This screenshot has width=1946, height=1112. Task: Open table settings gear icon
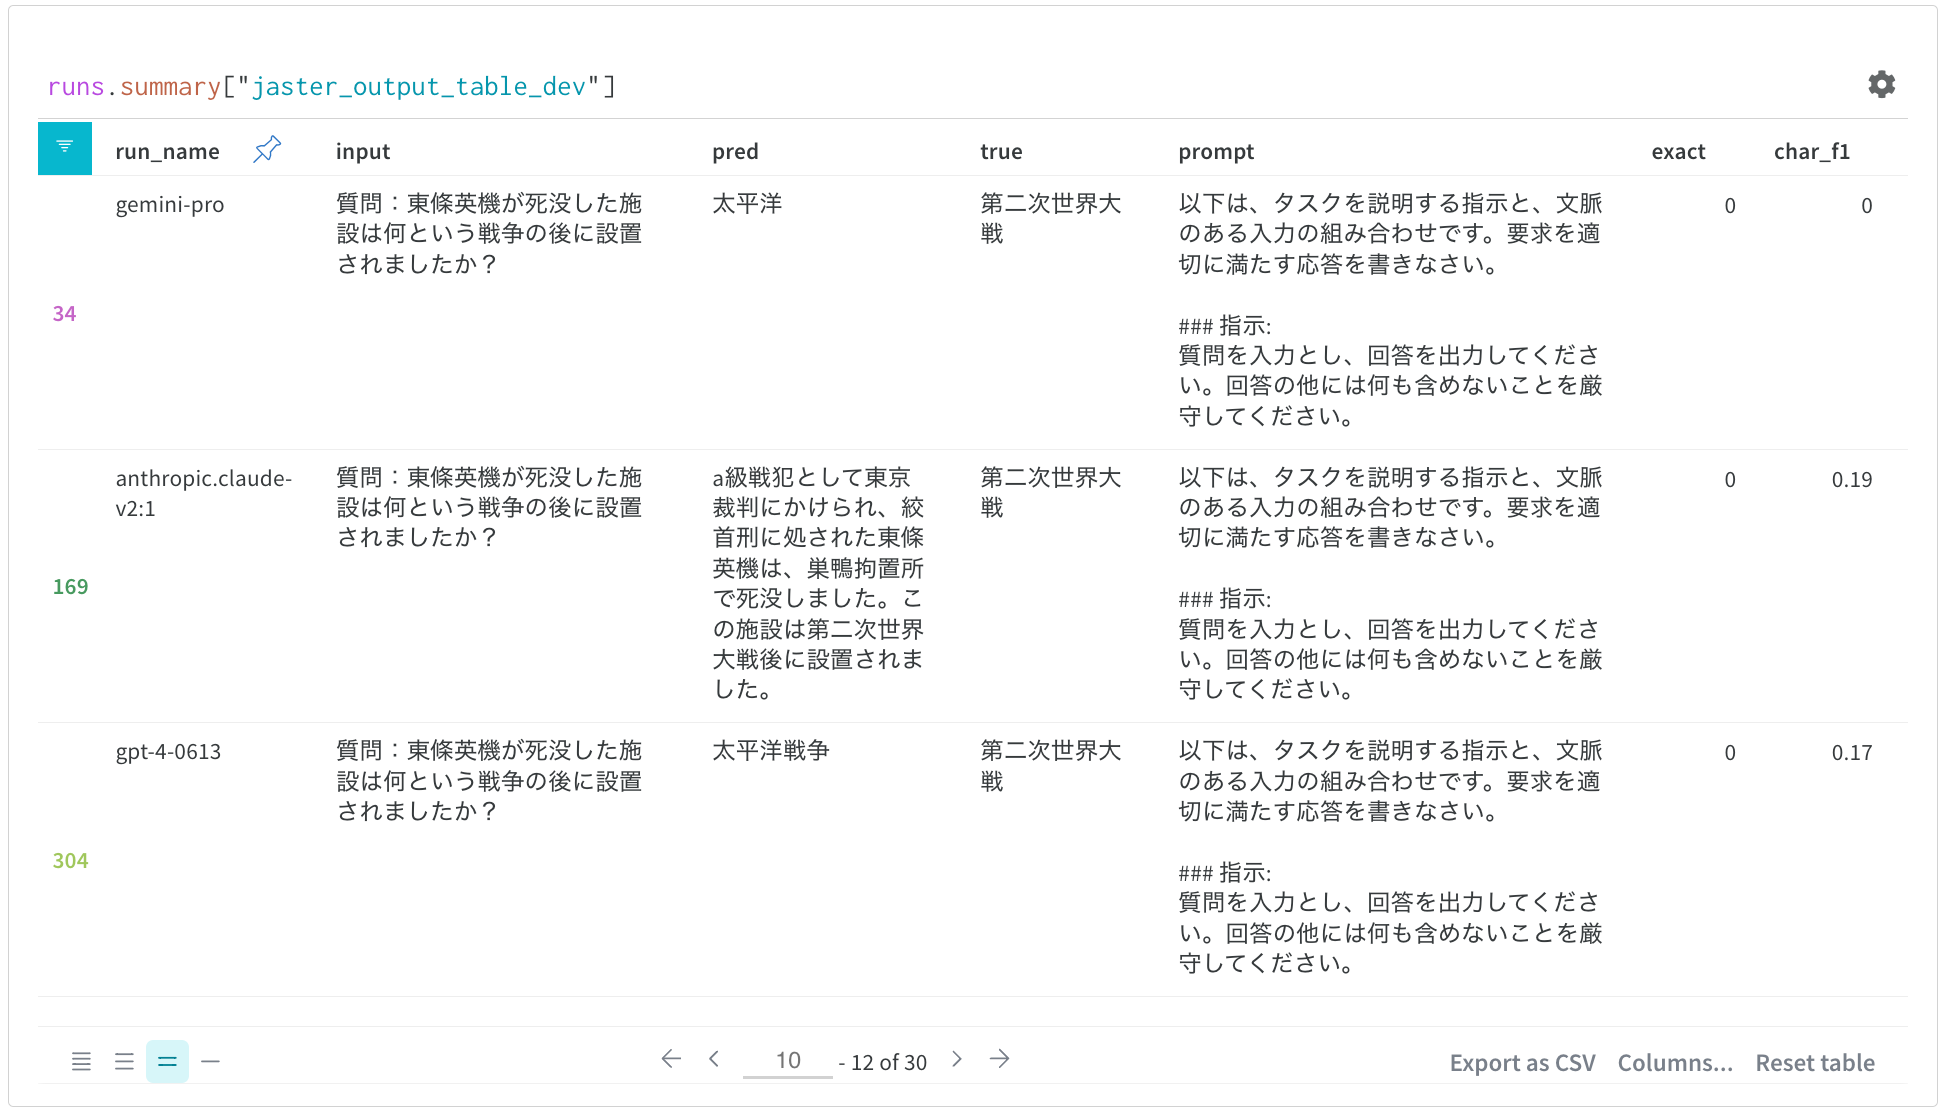(1881, 85)
